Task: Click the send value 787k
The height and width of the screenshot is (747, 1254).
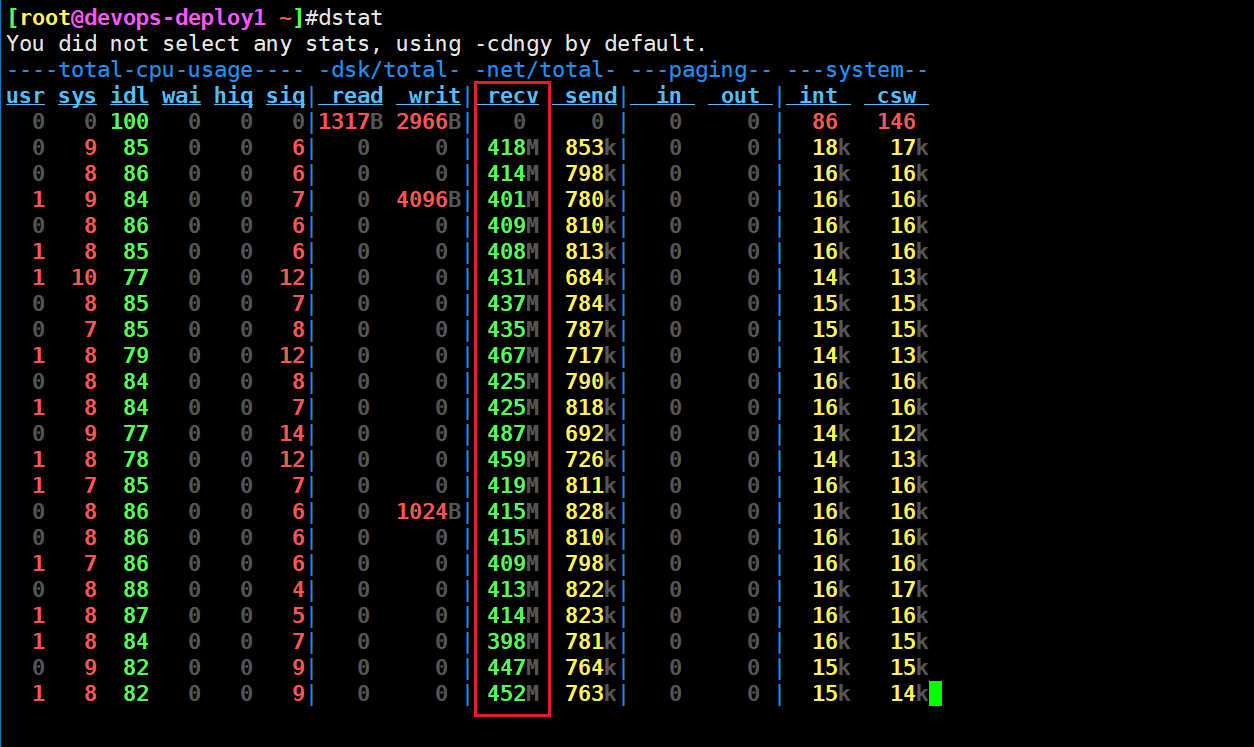Action: pyautogui.click(x=592, y=330)
